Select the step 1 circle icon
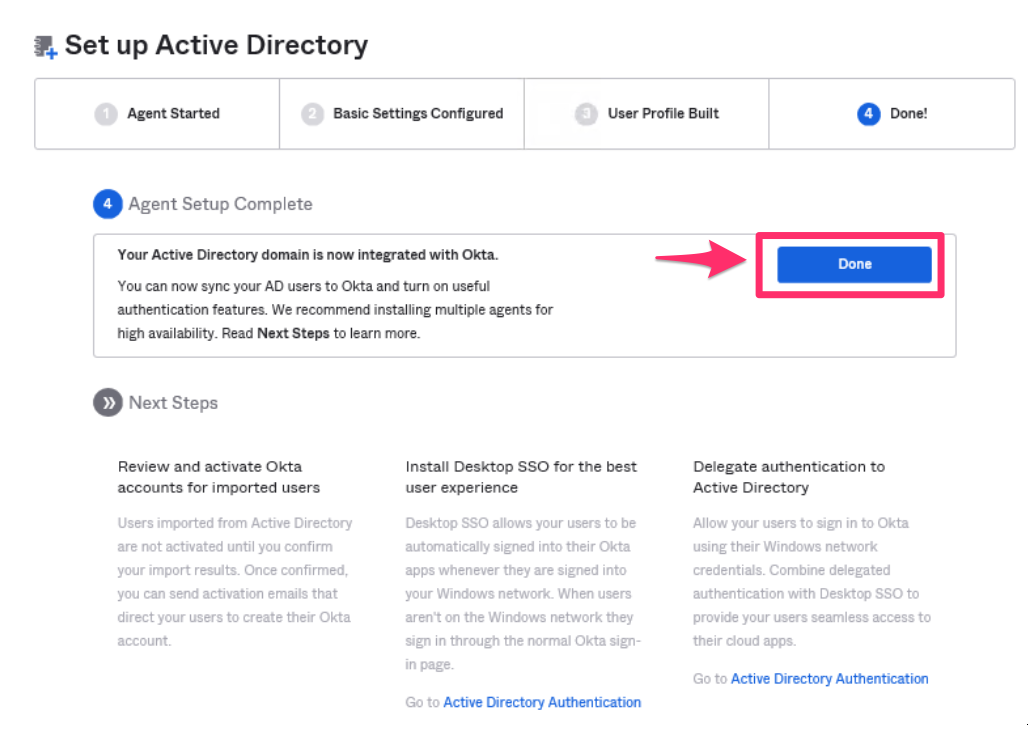Viewport: 1028px width, 732px height. (106, 113)
